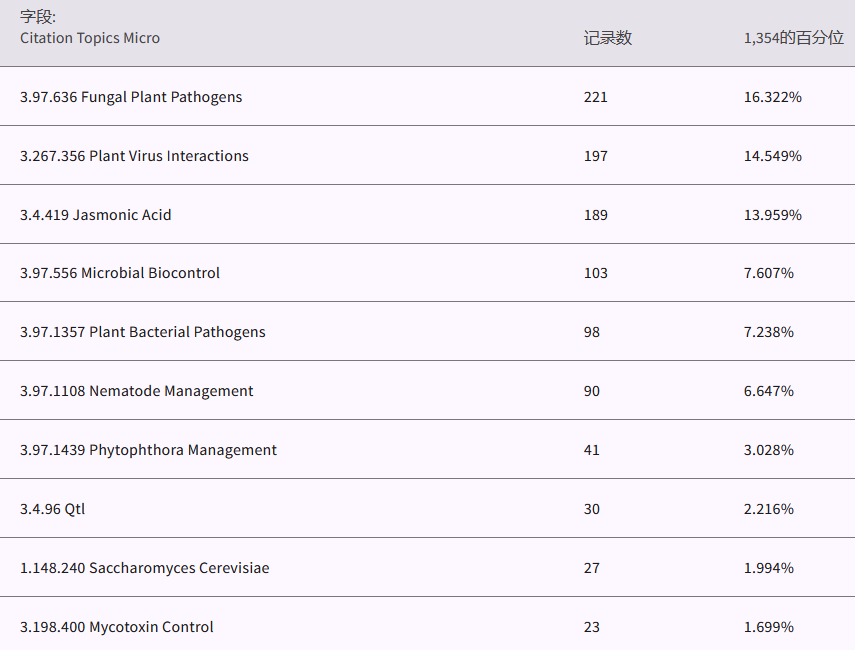This screenshot has height=650, width=855.
Task: Open the Plant Bacterial Pathogens entry
Action: (x=143, y=332)
